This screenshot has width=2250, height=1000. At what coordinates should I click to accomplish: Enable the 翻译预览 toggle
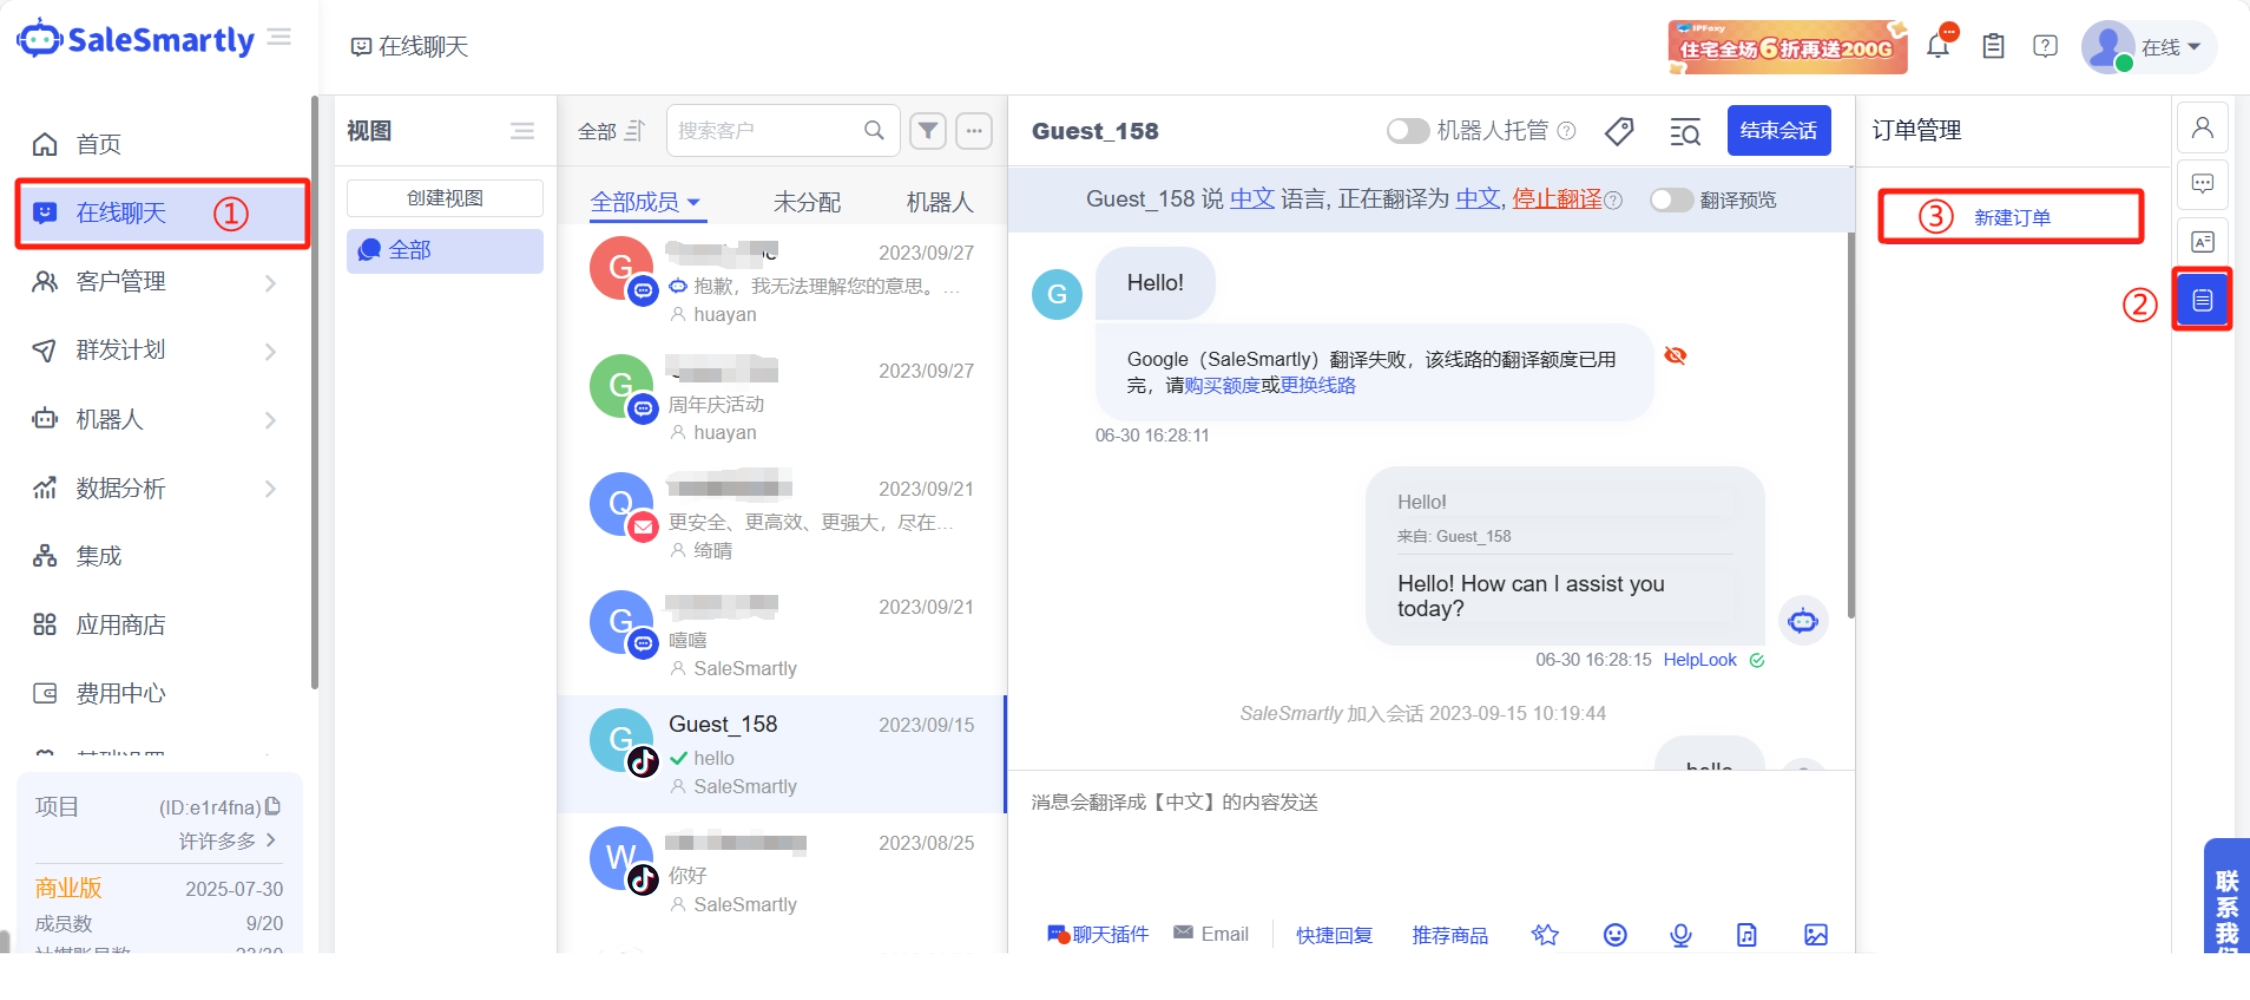[1671, 200]
